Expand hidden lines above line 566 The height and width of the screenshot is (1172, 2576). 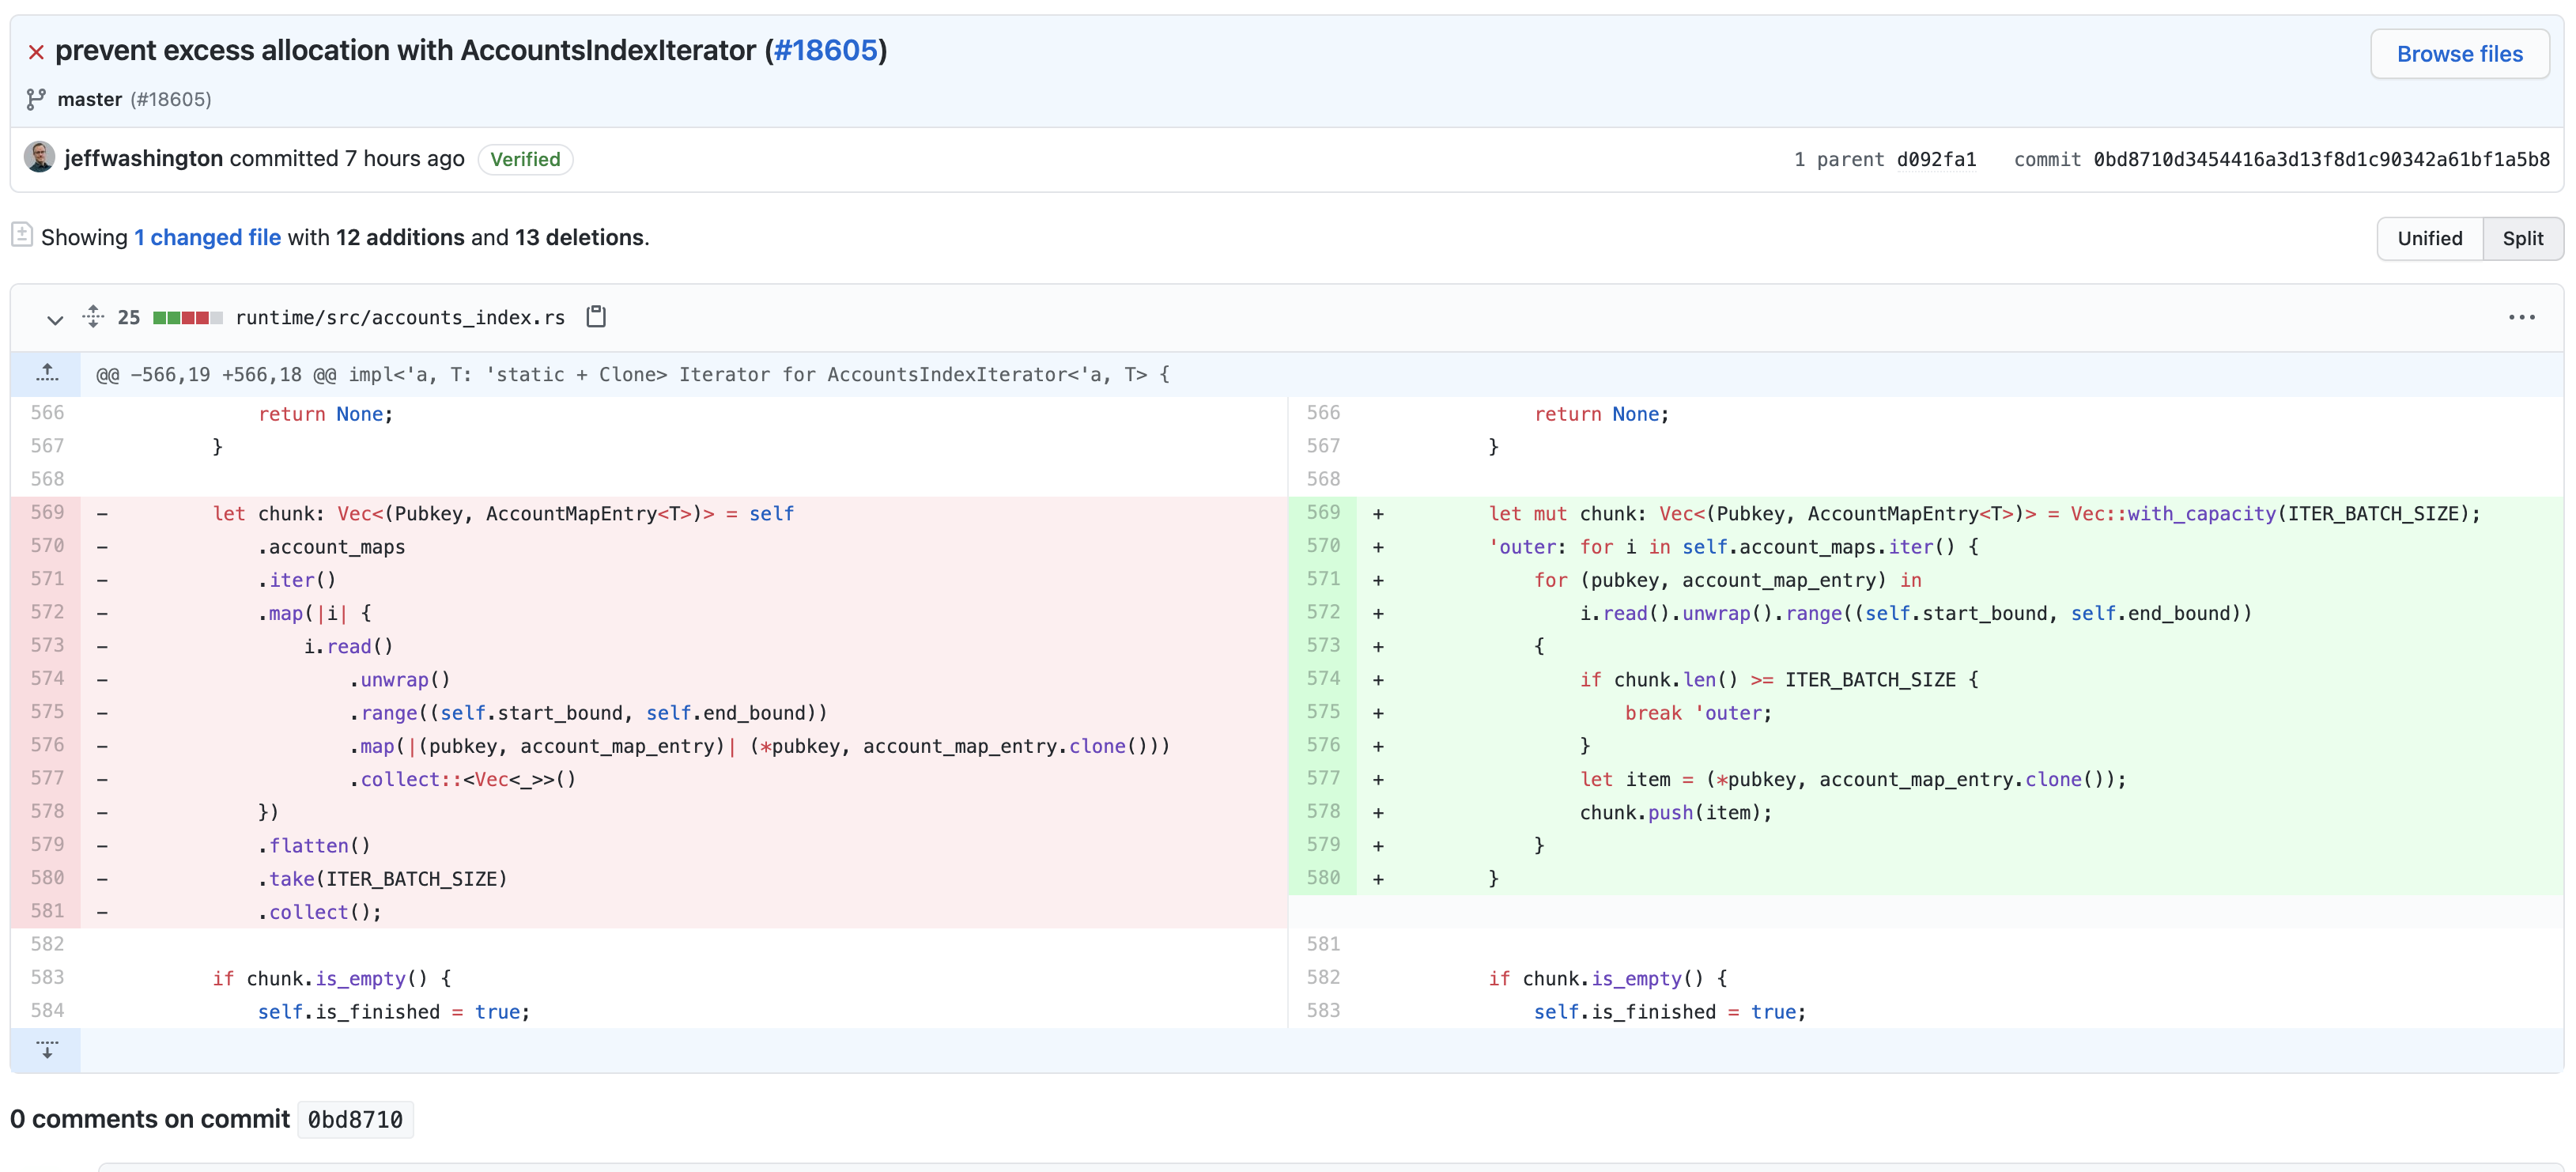pyautogui.click(x=46, y=374)
